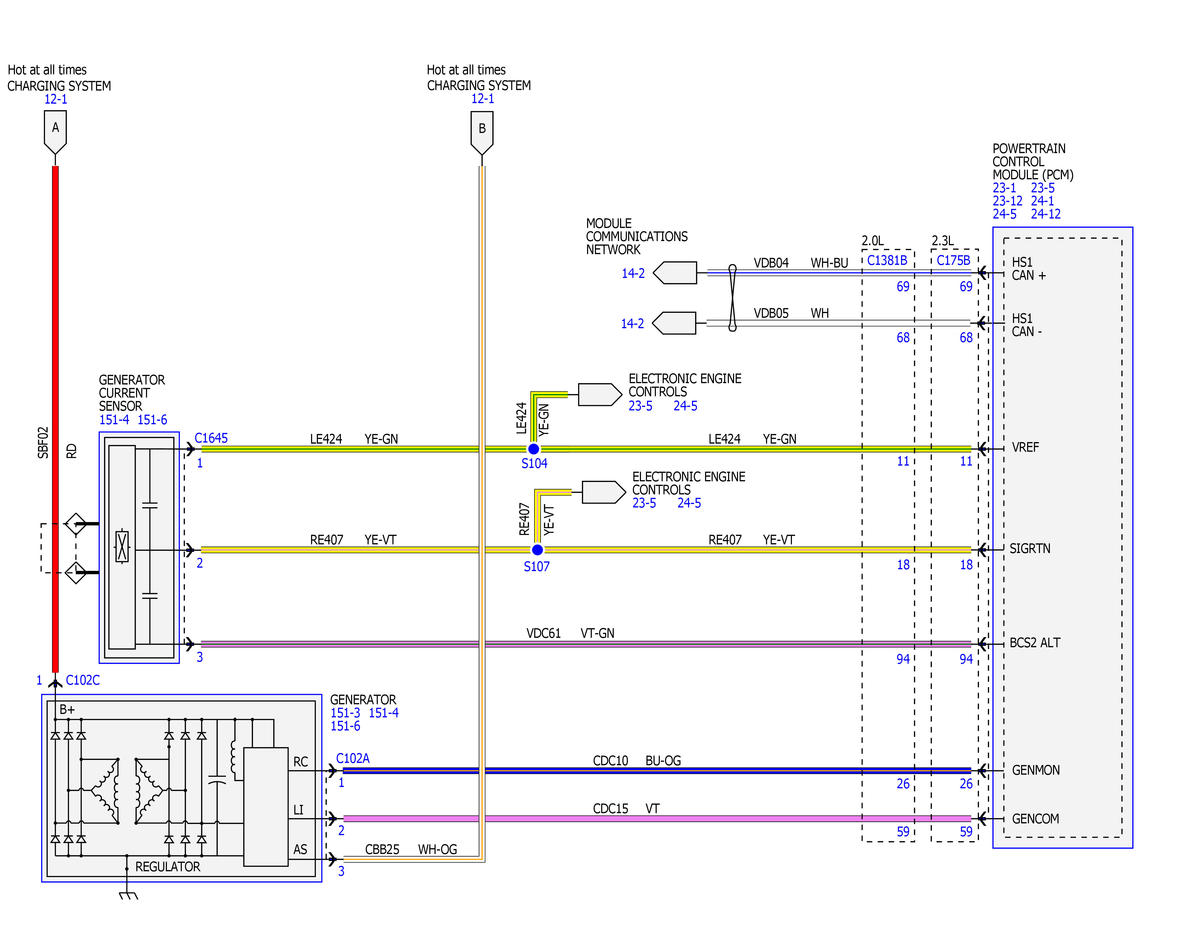Open the 14-2 link beside the VDB05 connector
The height and width of the screenshot is (927, 1199).
coord(632,324)
